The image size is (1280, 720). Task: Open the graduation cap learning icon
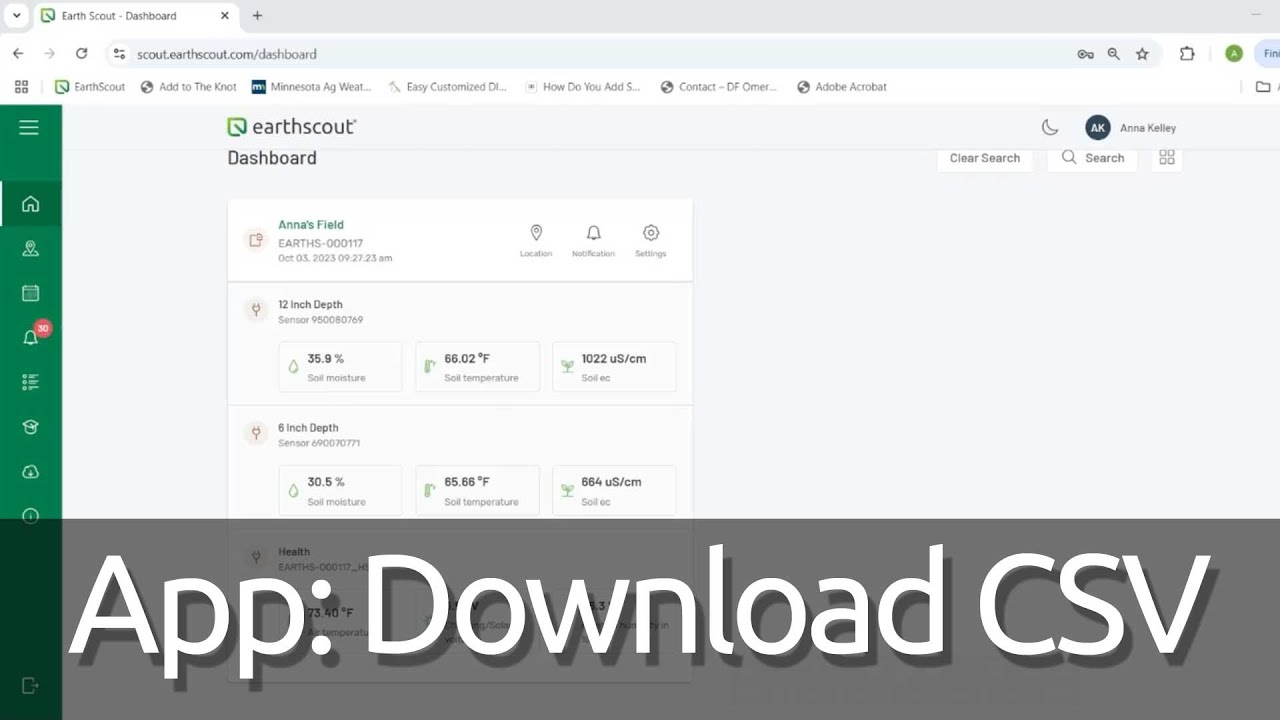coord(30,427)
